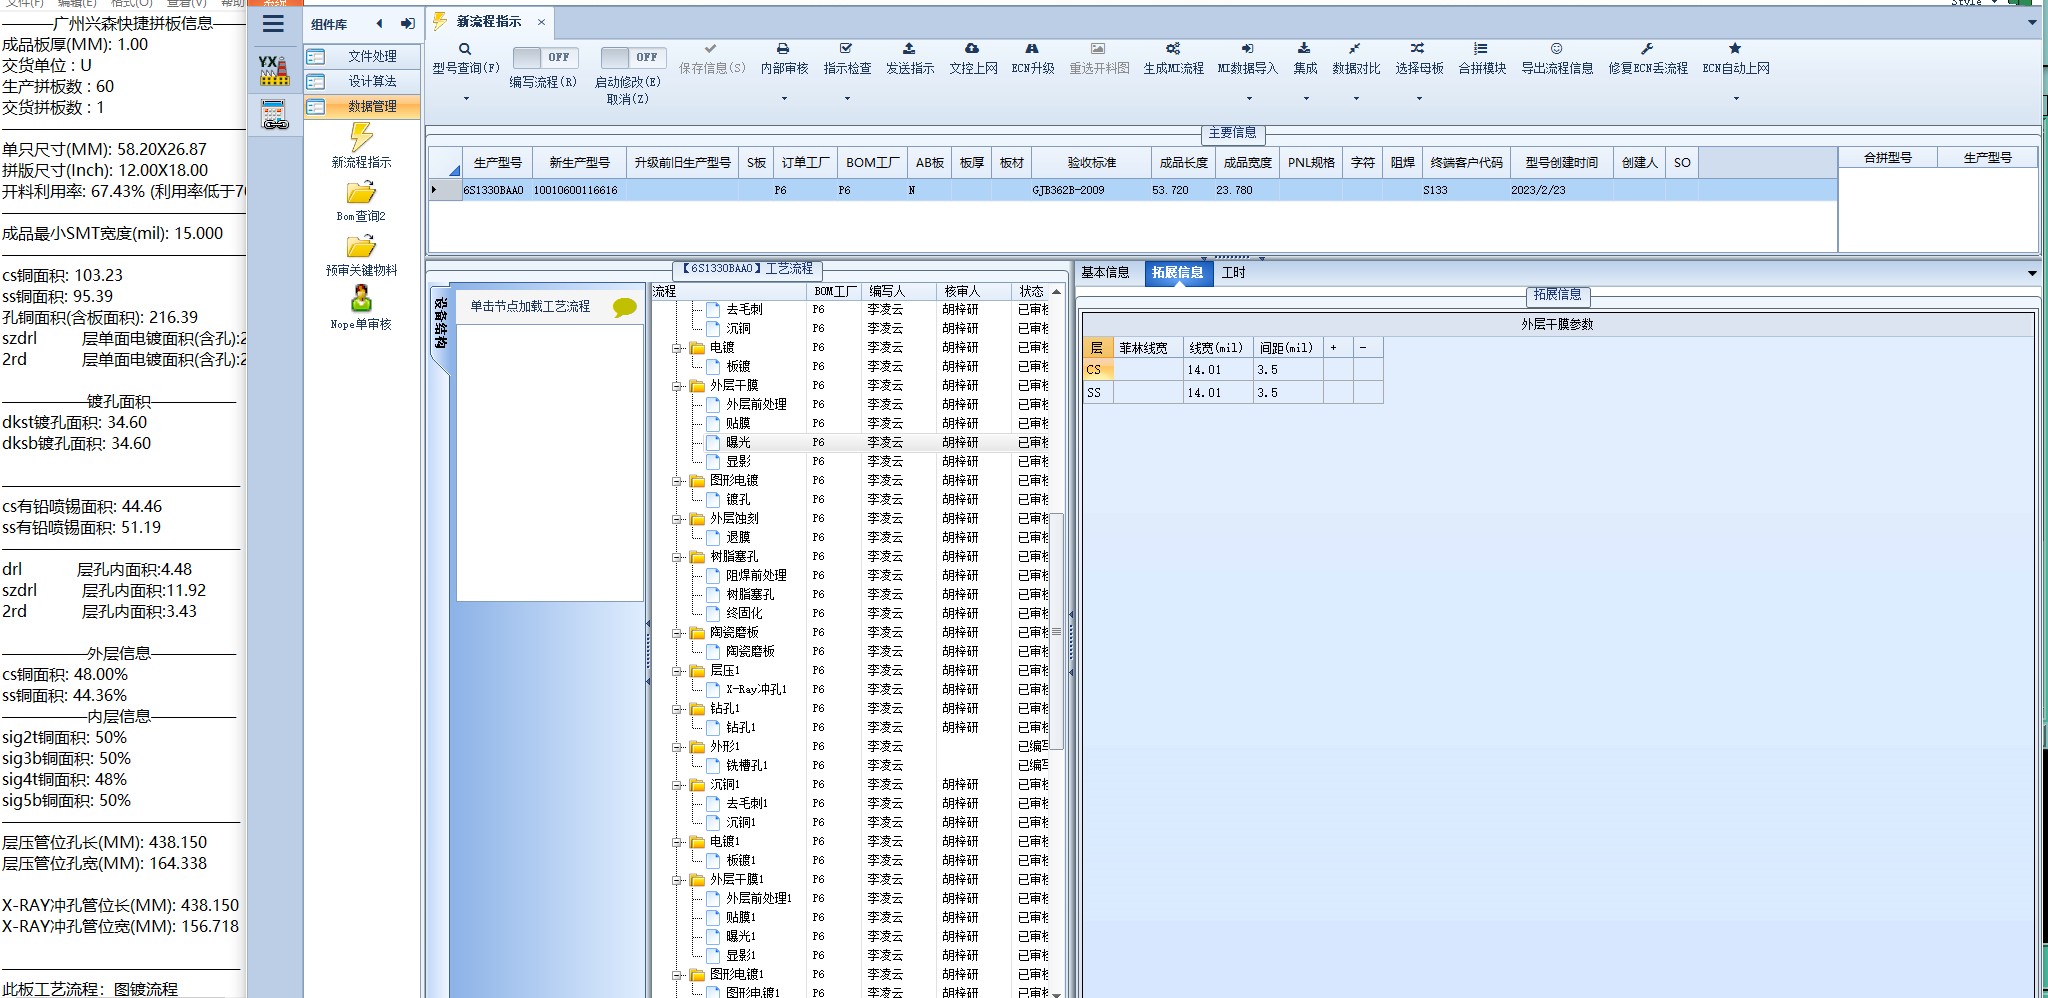Close the 新流程指示 tab
This screenshot has height=998, width=2048.
point(541,22)
